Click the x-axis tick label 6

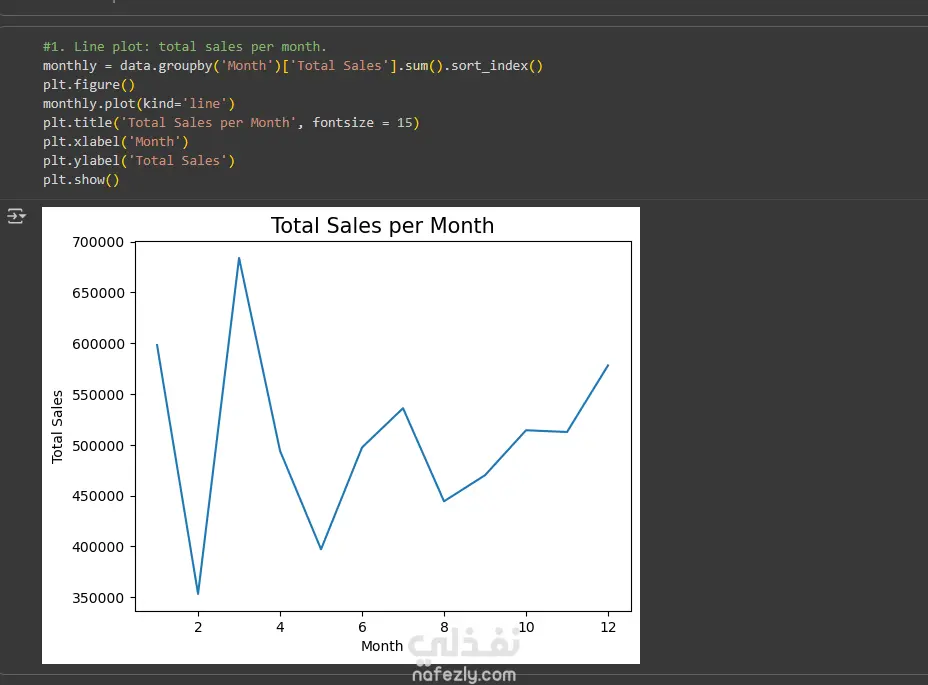click(362, 627)
